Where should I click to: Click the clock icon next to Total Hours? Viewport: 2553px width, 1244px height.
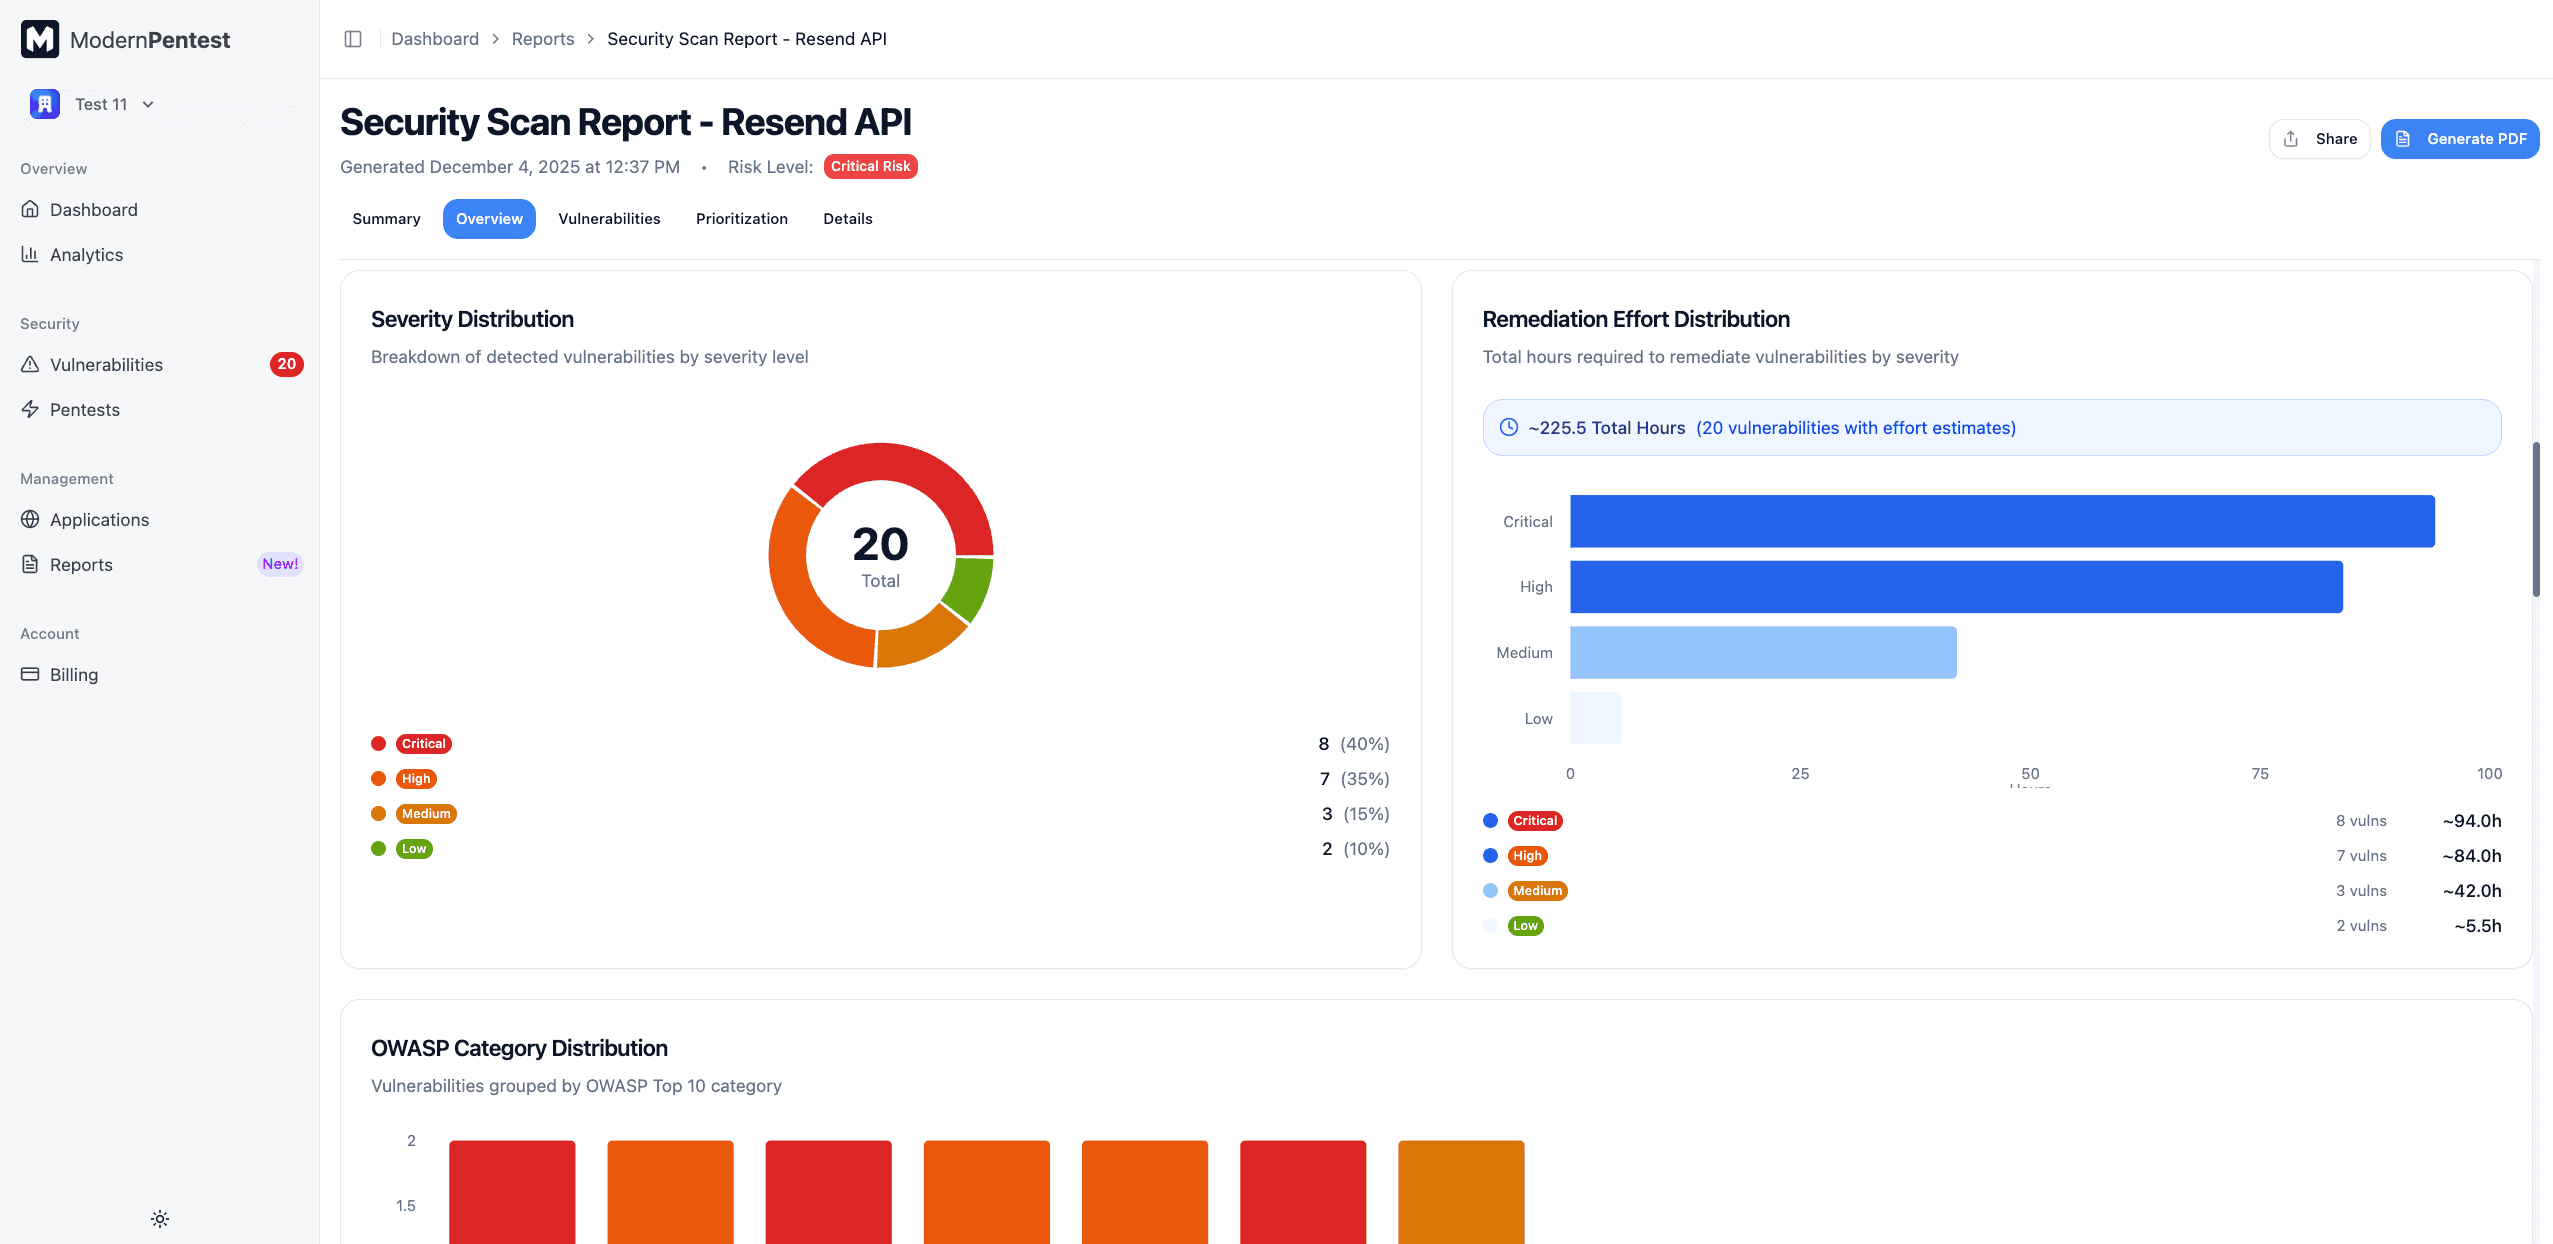tap(1507, 427)
